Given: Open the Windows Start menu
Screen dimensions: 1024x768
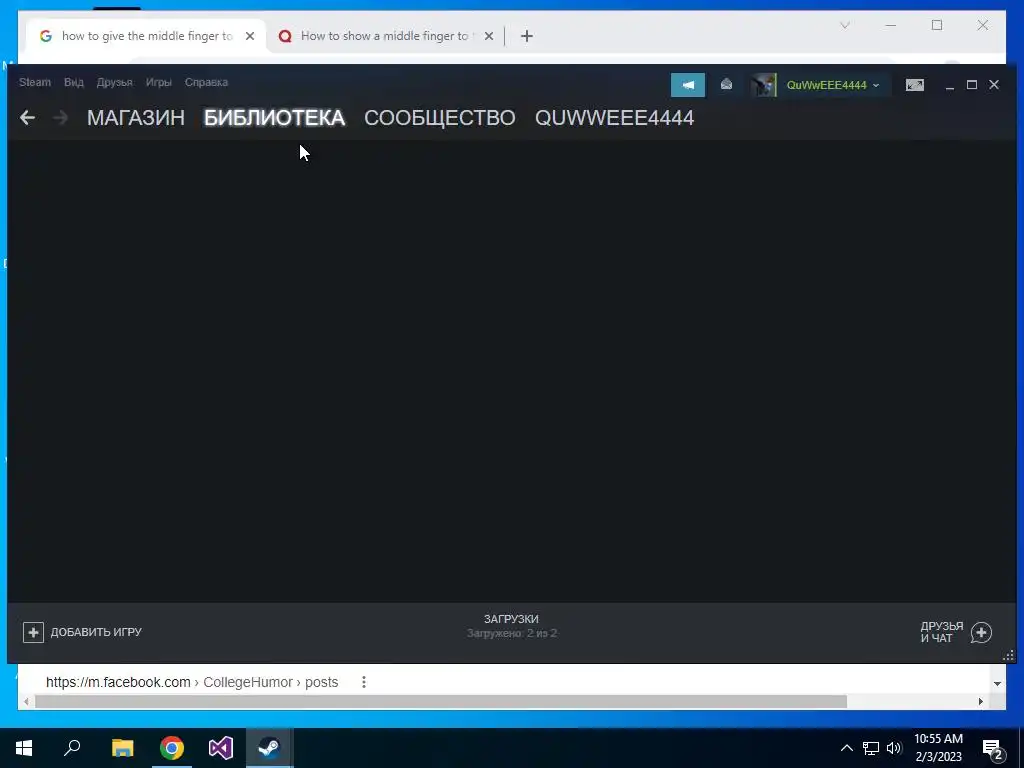Looking at the screenshot, I should click(24, 748).
